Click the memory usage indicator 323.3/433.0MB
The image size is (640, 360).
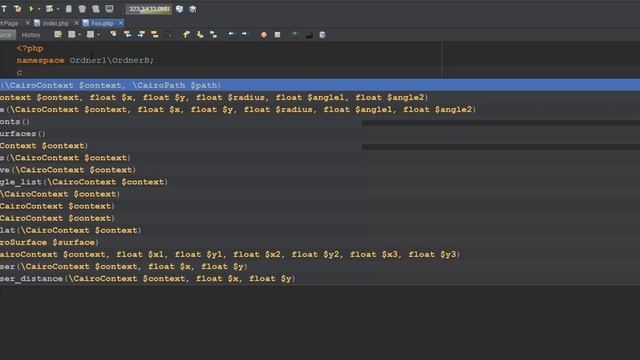click(x=149, y=9)
